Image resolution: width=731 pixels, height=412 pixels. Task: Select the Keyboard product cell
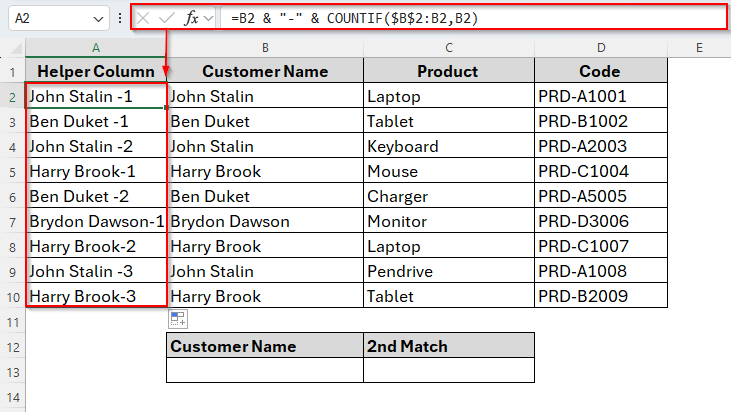click(x=449, y=146)
